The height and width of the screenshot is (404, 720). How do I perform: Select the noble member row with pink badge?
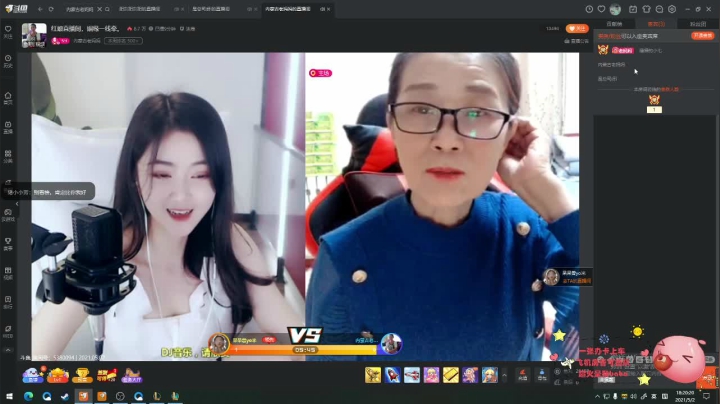point(656,50)
